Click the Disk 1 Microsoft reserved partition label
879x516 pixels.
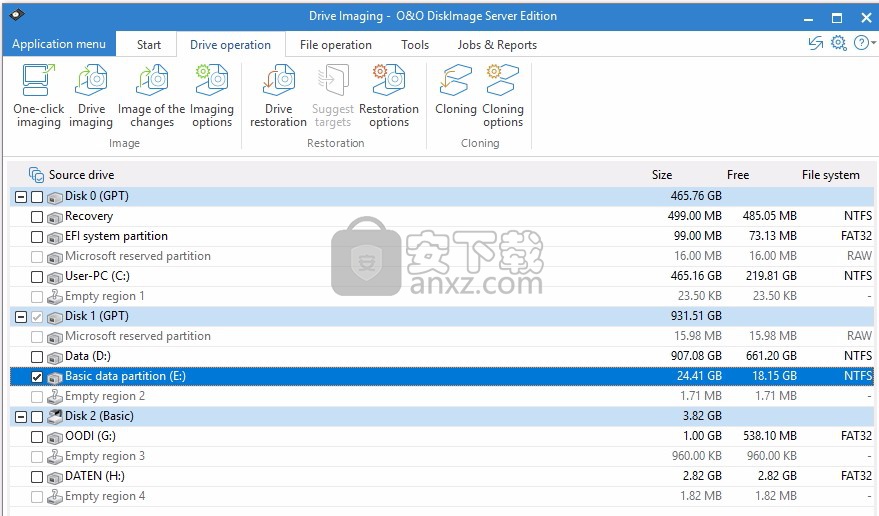pos(138,336)
